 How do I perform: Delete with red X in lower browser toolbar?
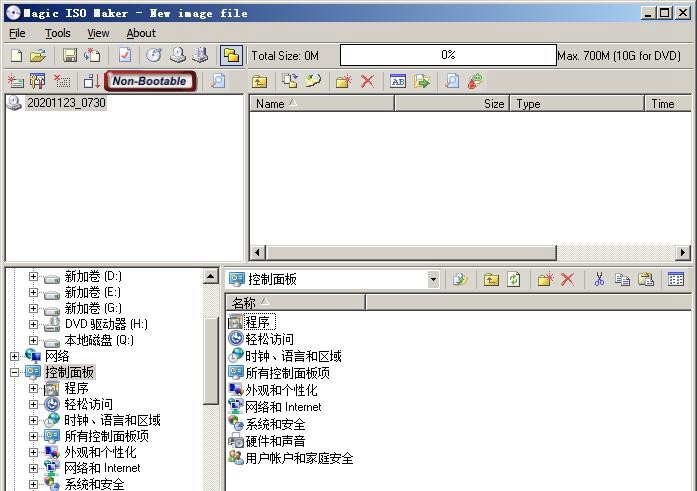tap(568, 279)
